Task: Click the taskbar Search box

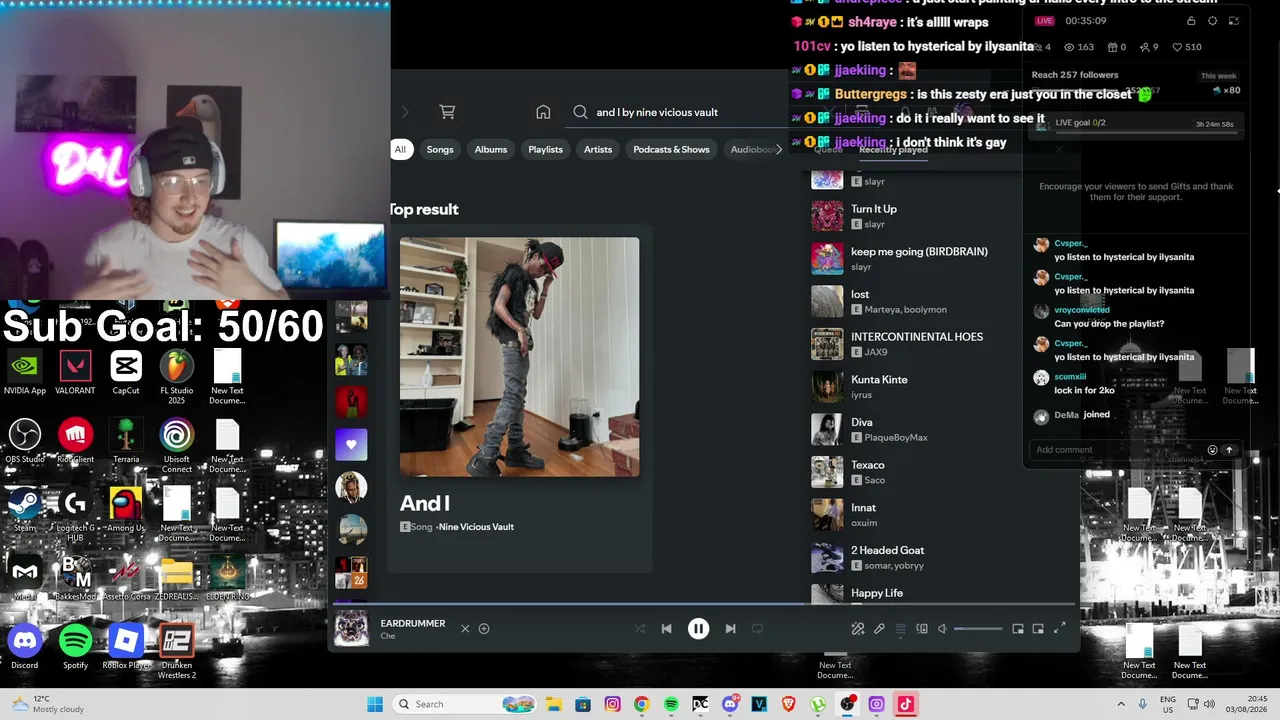Action: (465, 704)
